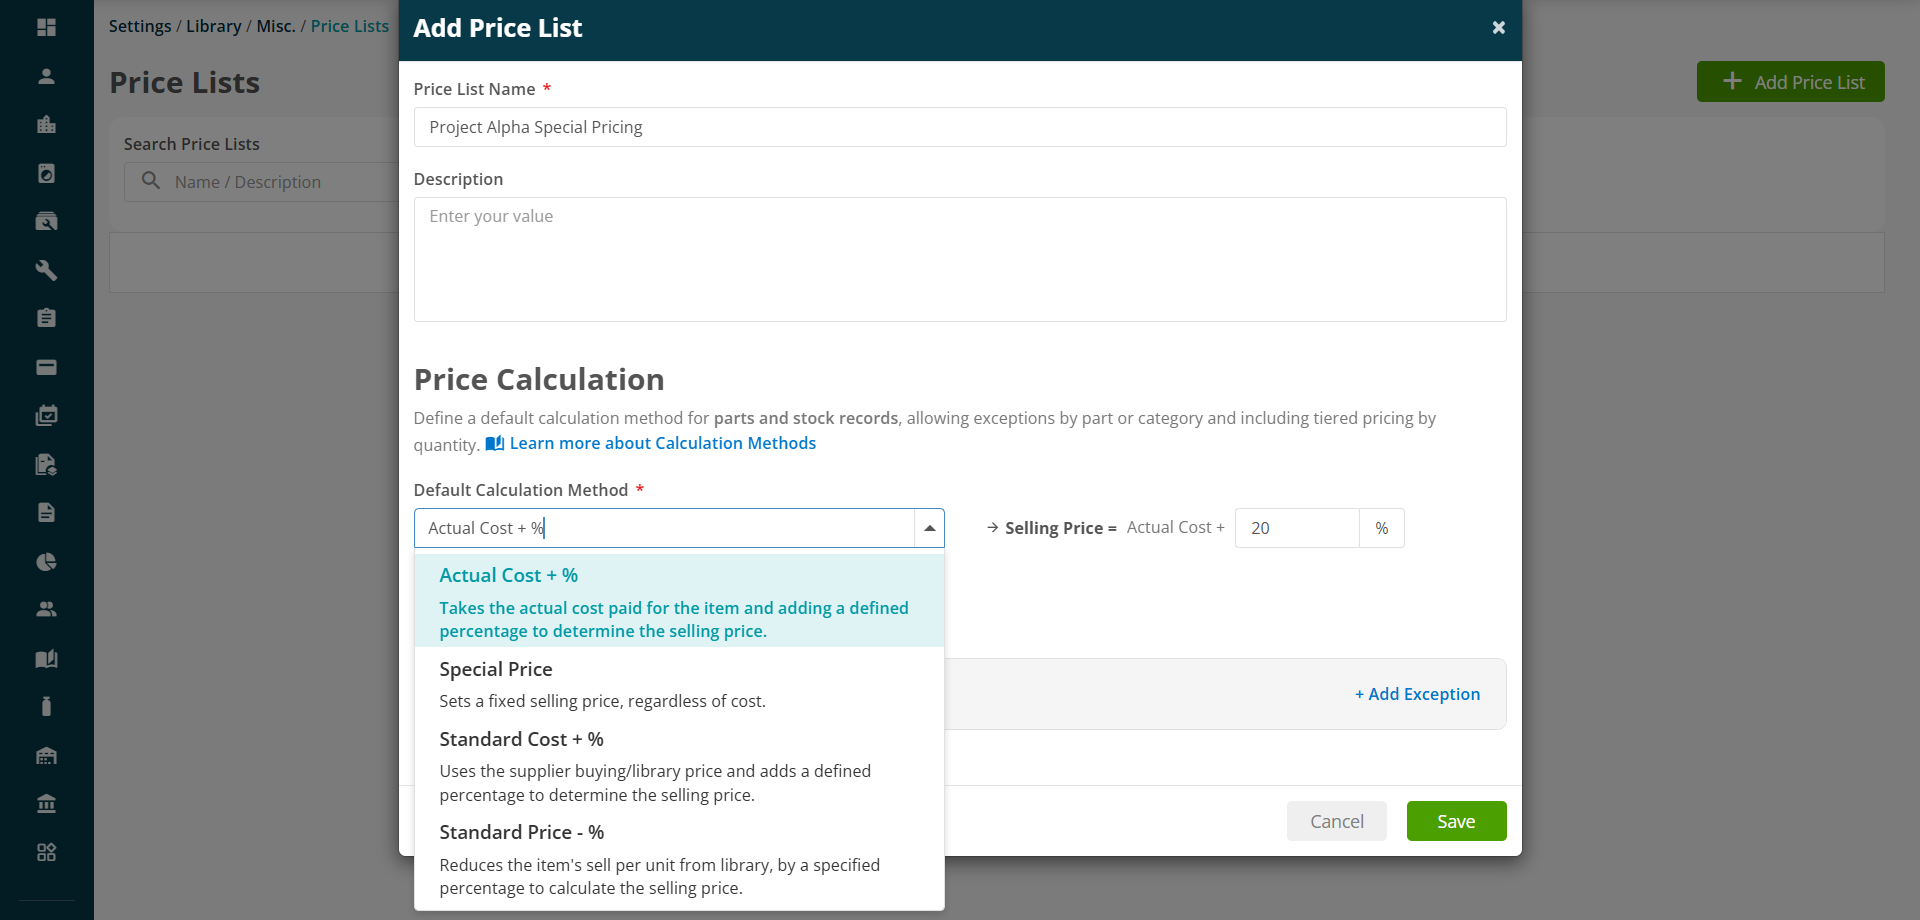Go to Price Lists breadcrumb link
This screenshot has height=920, width=1920.
click(x=349, y=26)
